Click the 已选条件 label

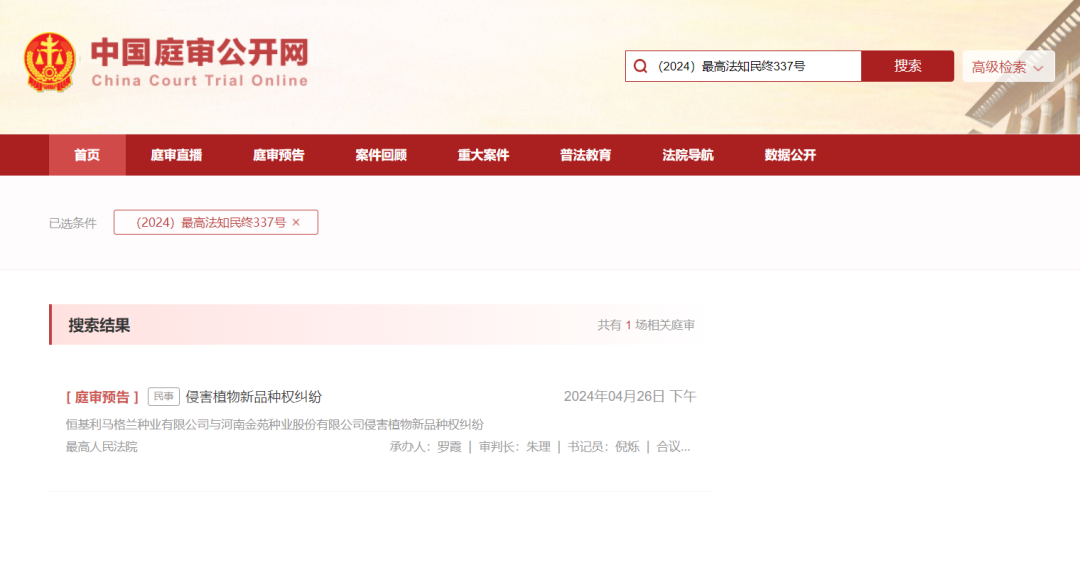72,223
